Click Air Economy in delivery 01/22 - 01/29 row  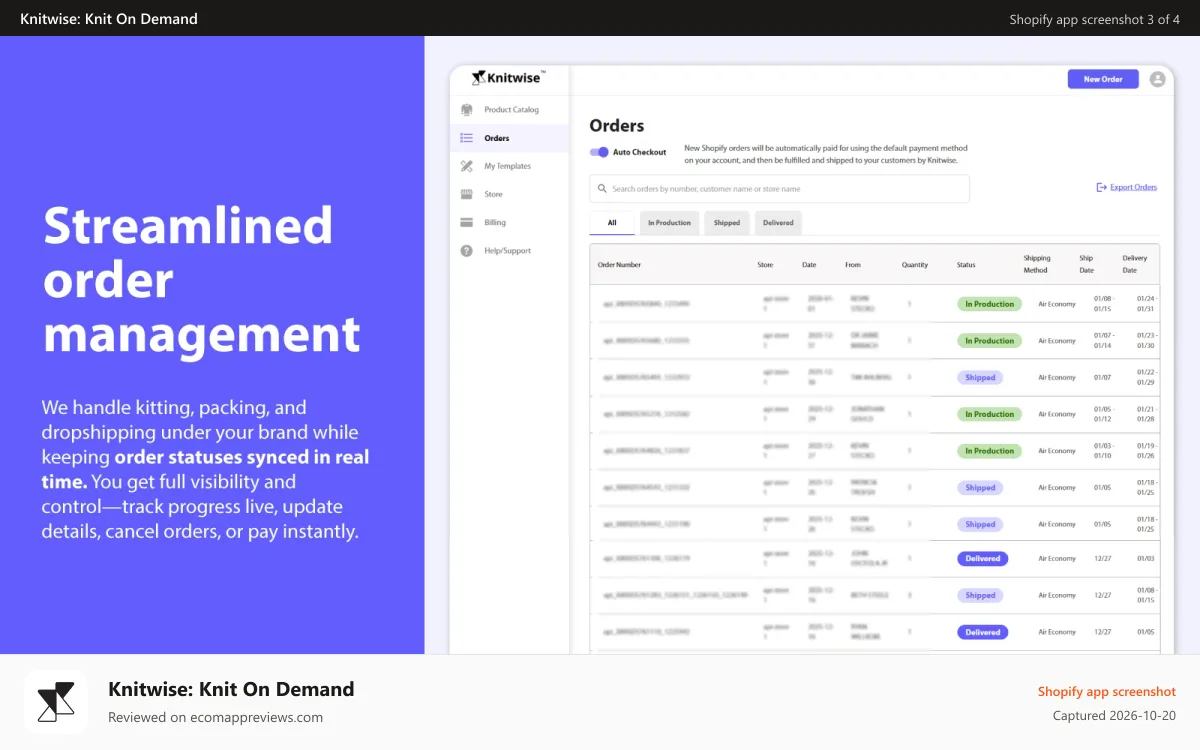coord(1057,378)
